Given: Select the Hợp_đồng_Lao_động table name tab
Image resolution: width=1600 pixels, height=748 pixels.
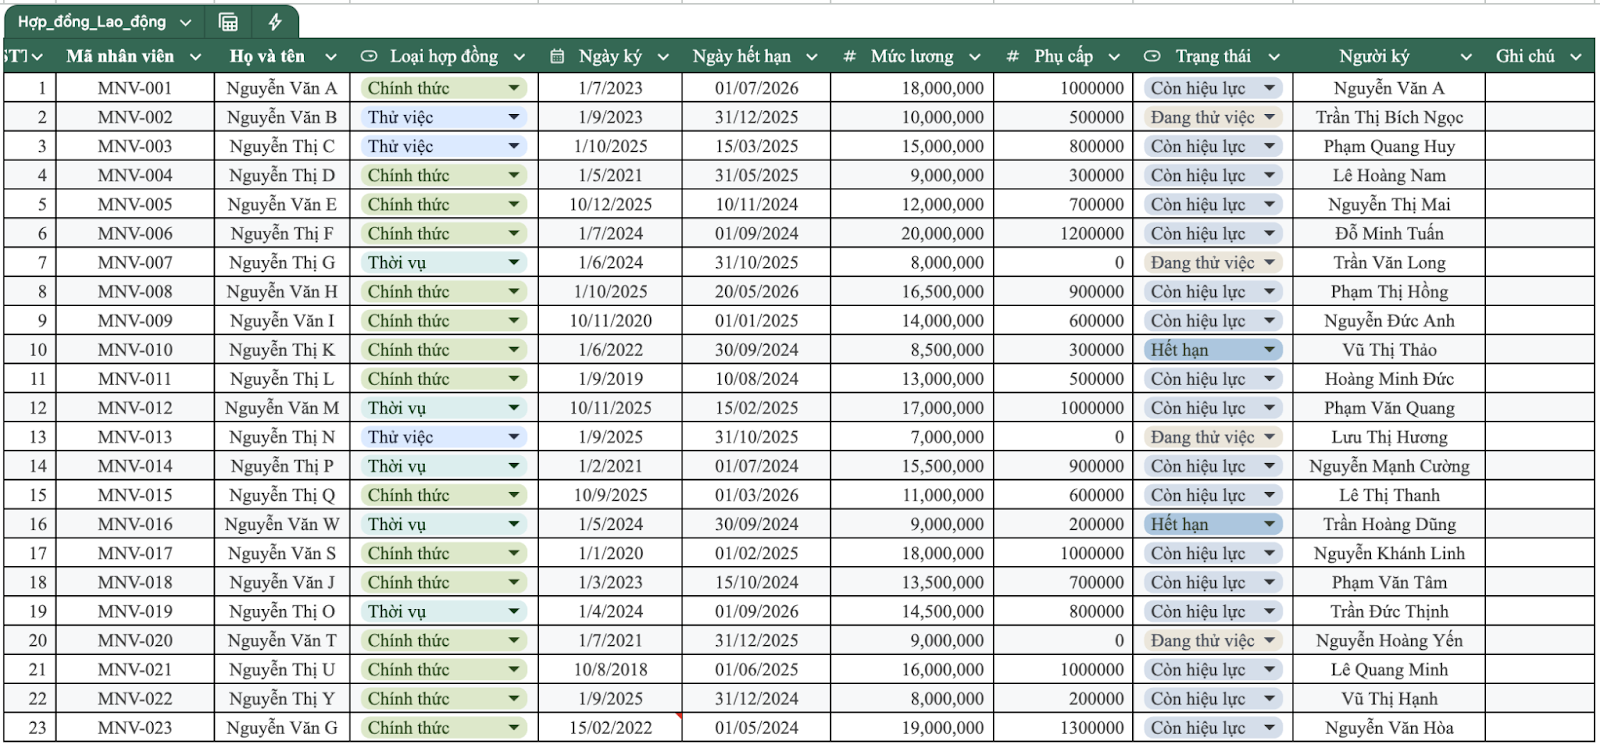Looking at the screenshot, I should 92,22.
